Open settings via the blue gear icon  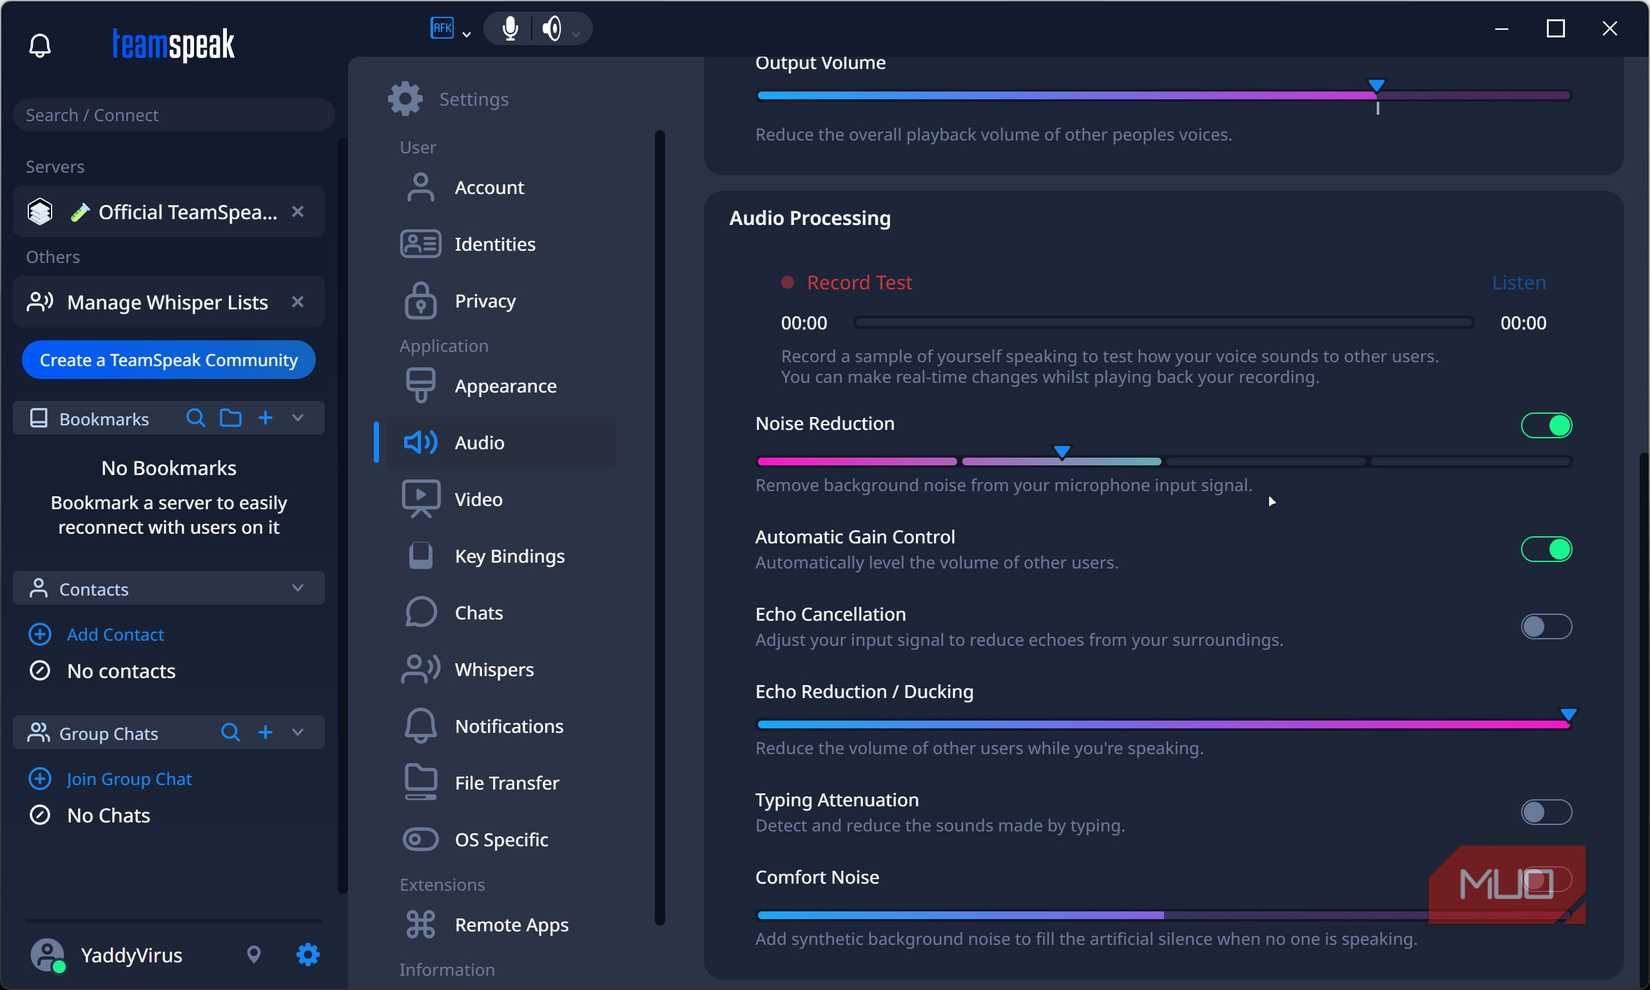308,955
